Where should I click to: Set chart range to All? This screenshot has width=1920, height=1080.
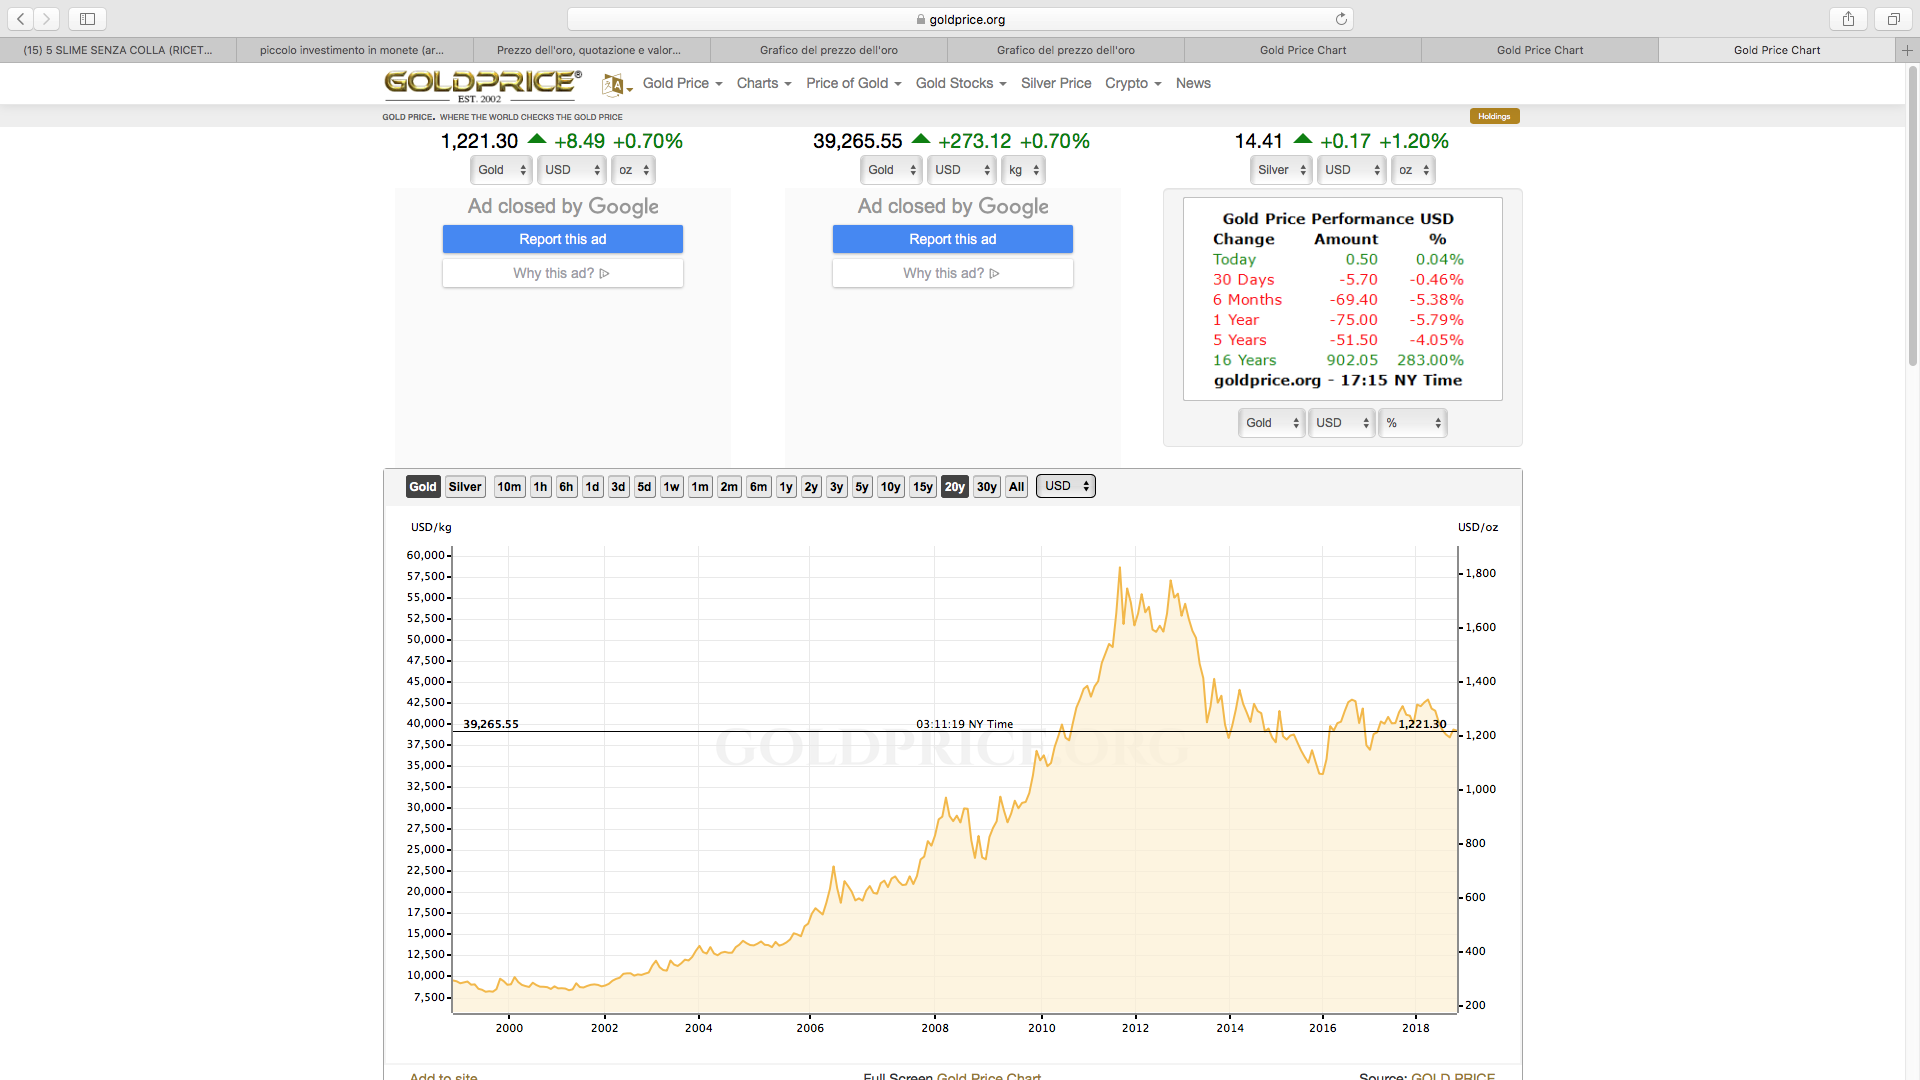(x=1017, y=487)
